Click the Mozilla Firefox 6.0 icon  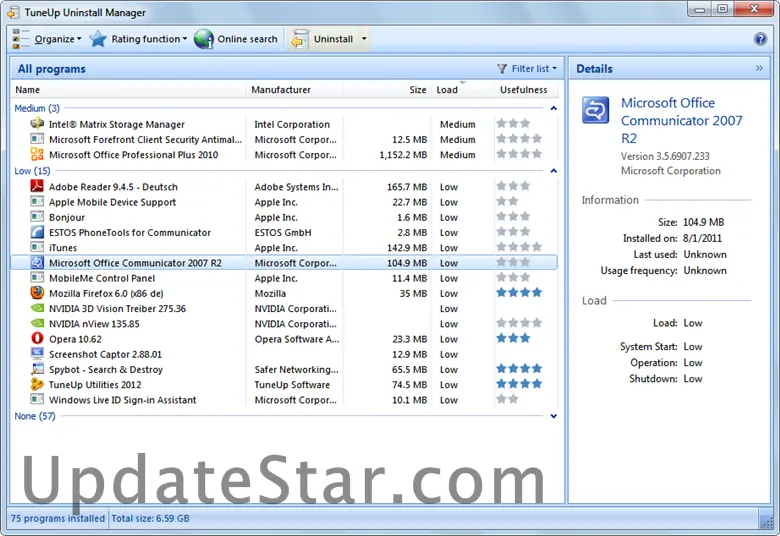coord(37,293)
